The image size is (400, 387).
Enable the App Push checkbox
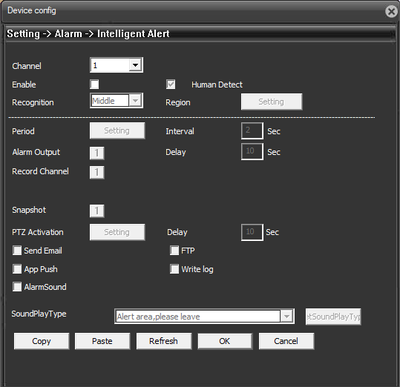click(17, 269)
